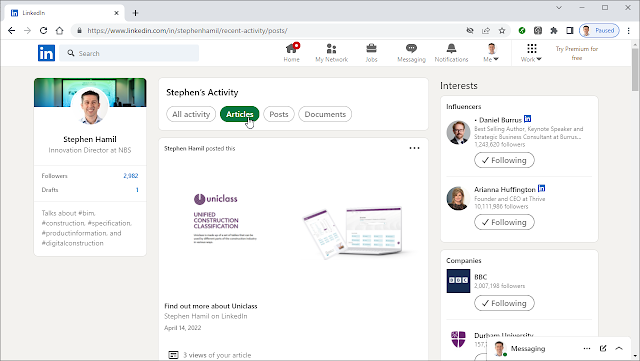Expand the Messaging panel chevron
640x361 pixels.
coord(619,348)
